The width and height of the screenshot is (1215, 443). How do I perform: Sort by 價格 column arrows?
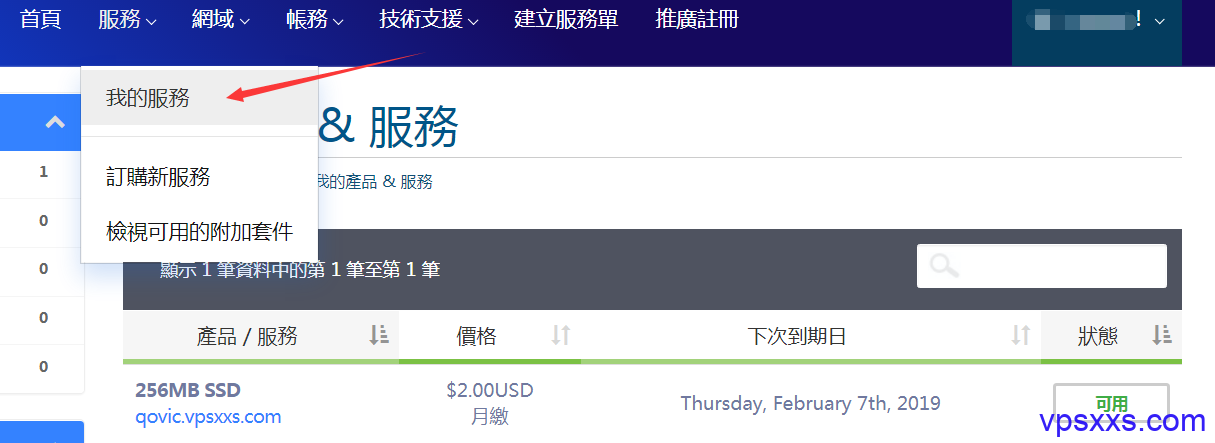[561, 336]
